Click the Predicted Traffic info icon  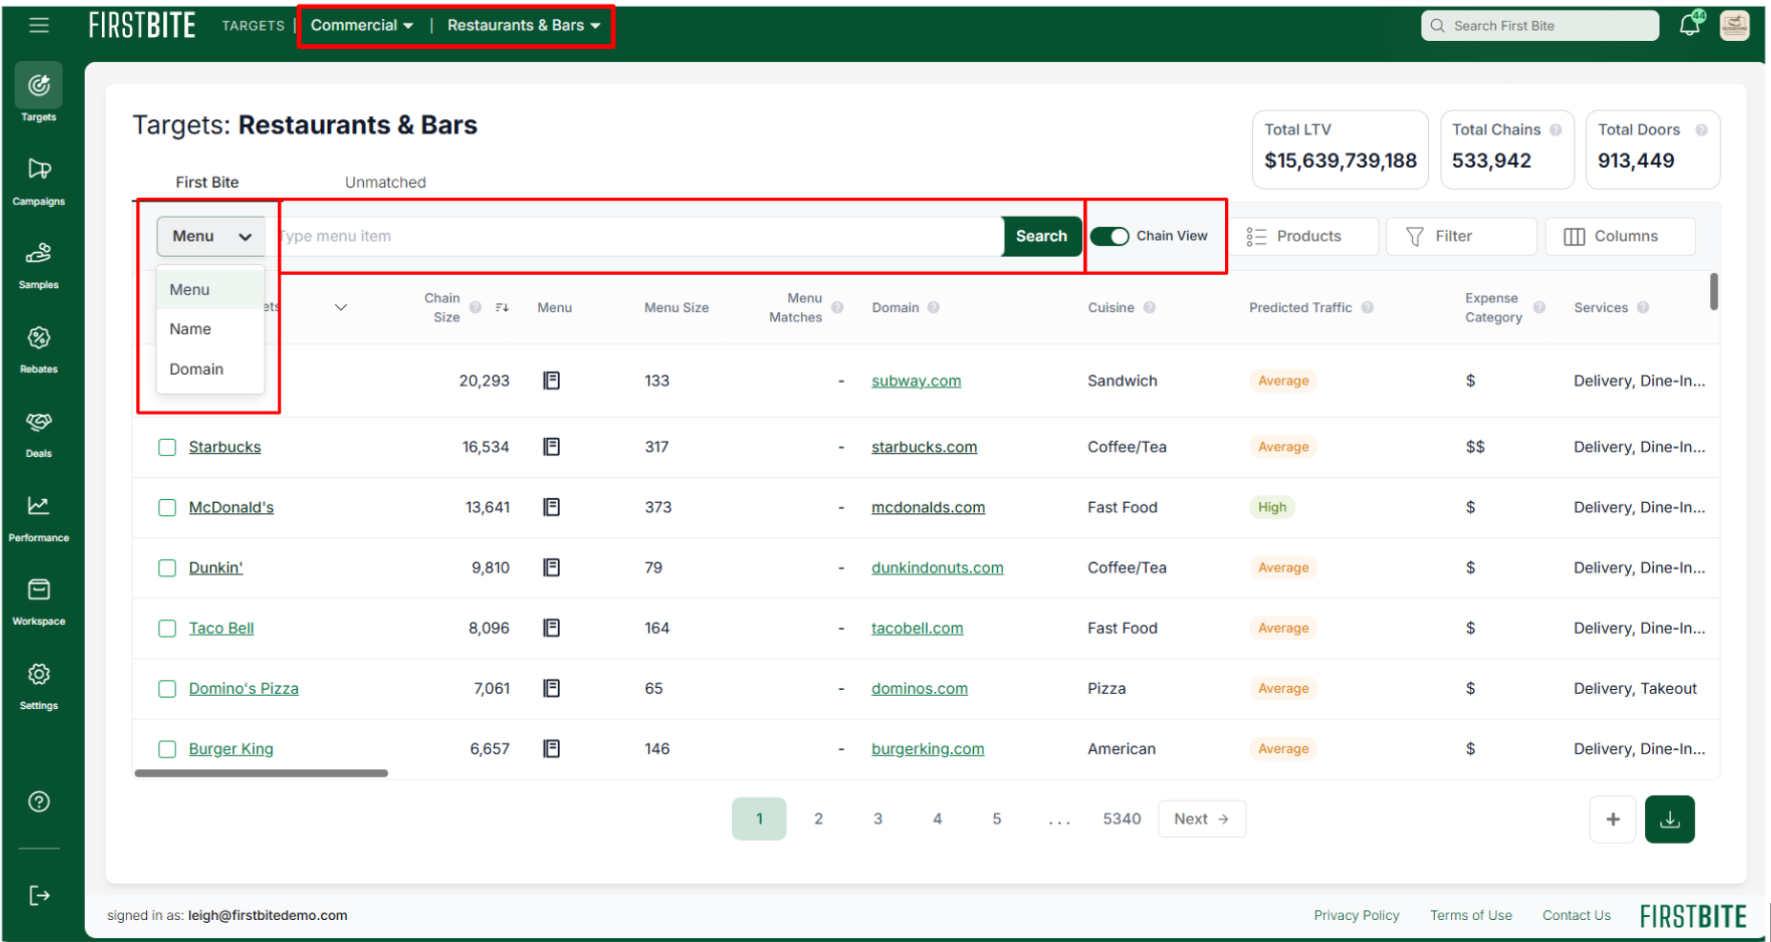tap(1367, 307)
